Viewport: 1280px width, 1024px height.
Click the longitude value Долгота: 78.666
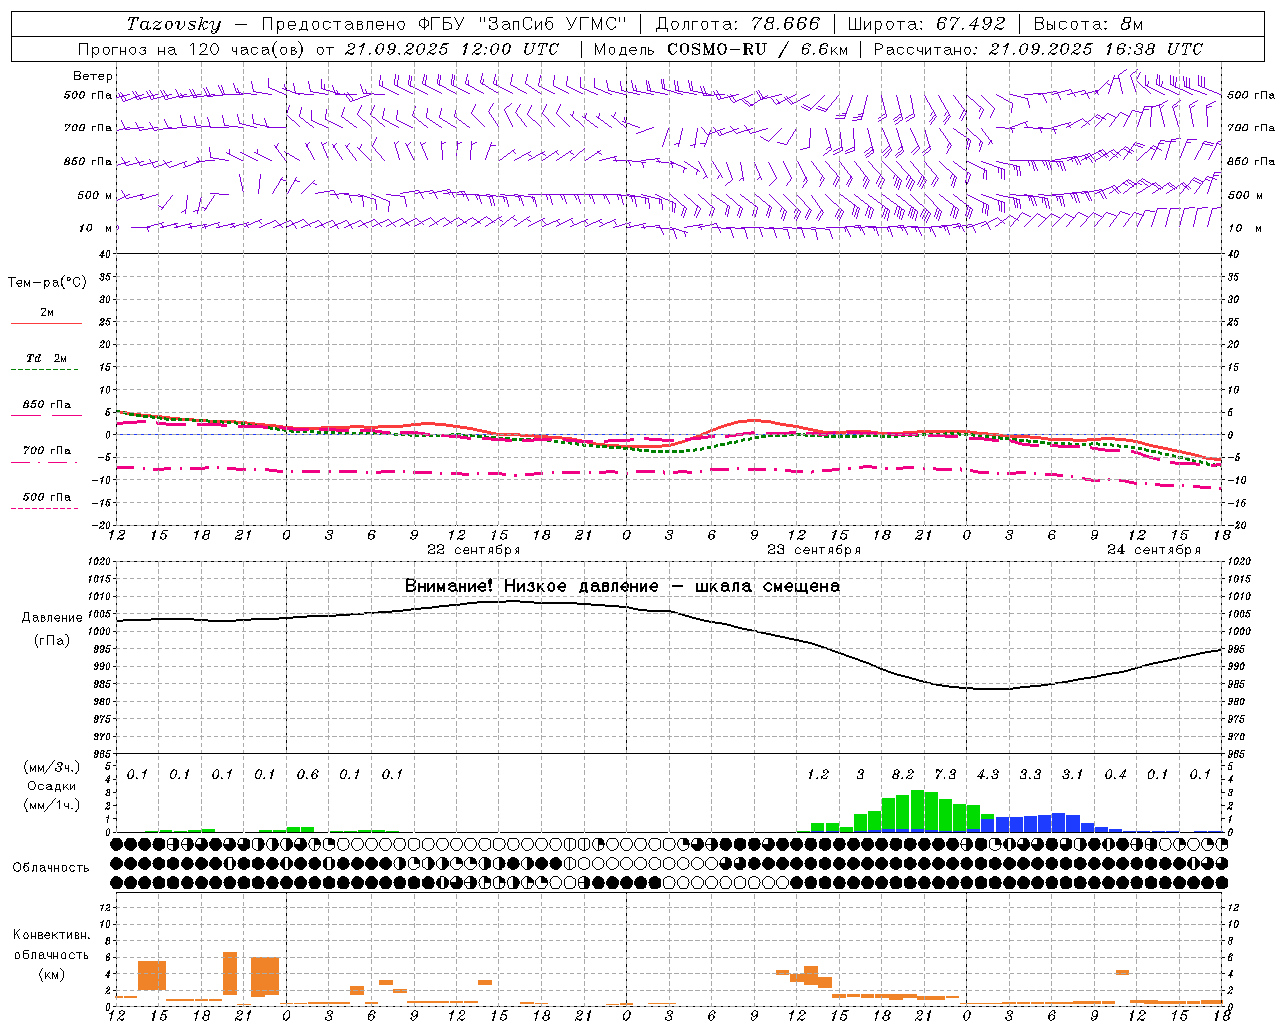(737, 24)
